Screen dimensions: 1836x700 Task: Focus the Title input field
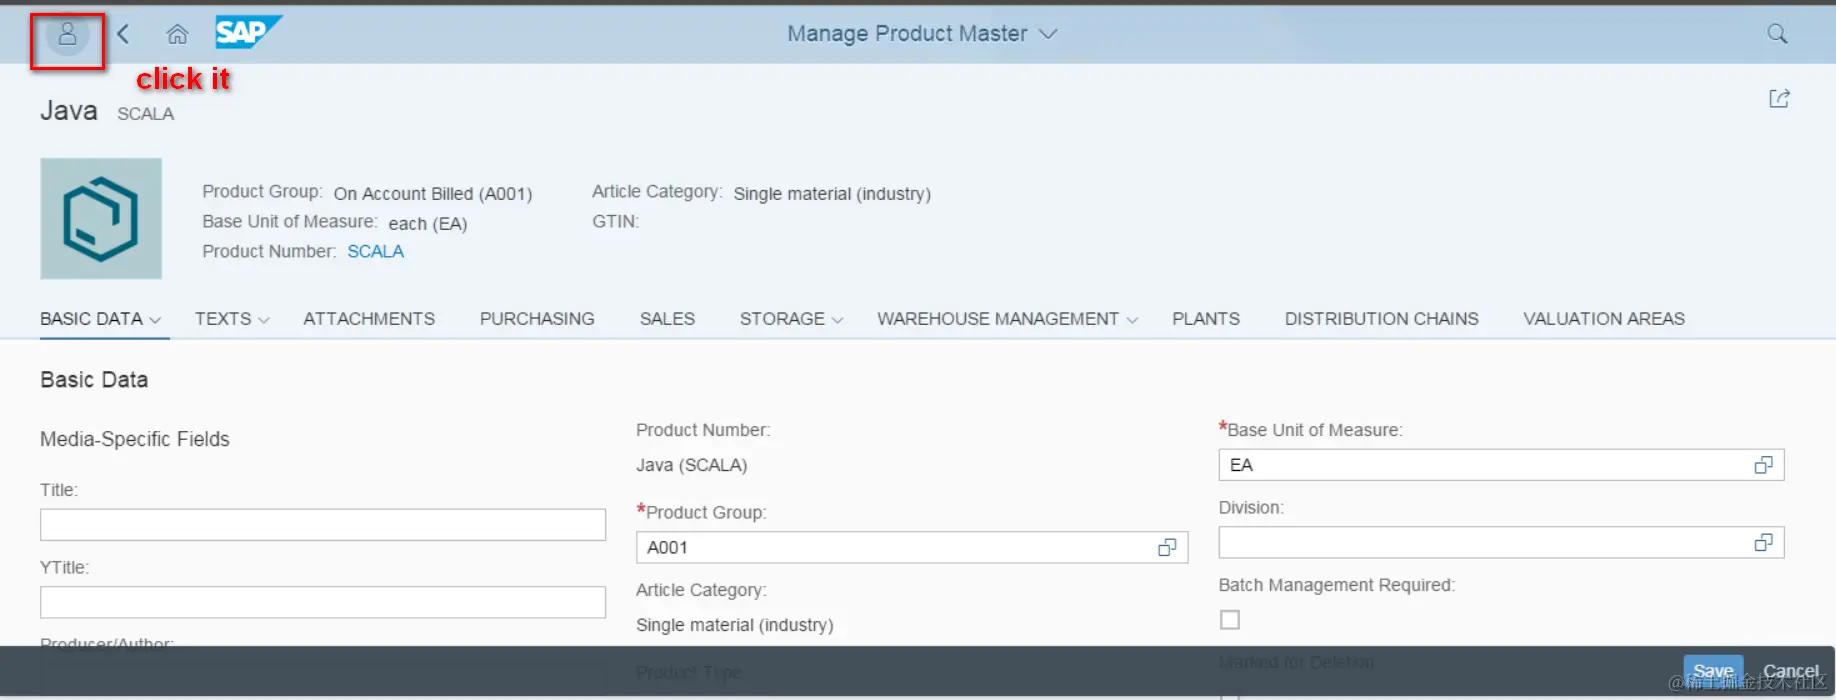(x=323, y=525)
